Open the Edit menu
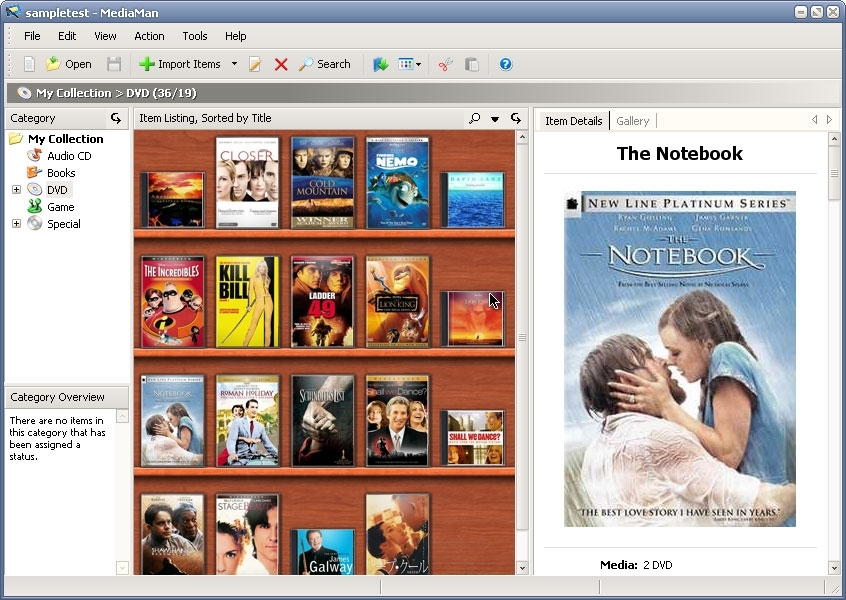Viewport: 846px width, 600px height. tap(67, 36)
